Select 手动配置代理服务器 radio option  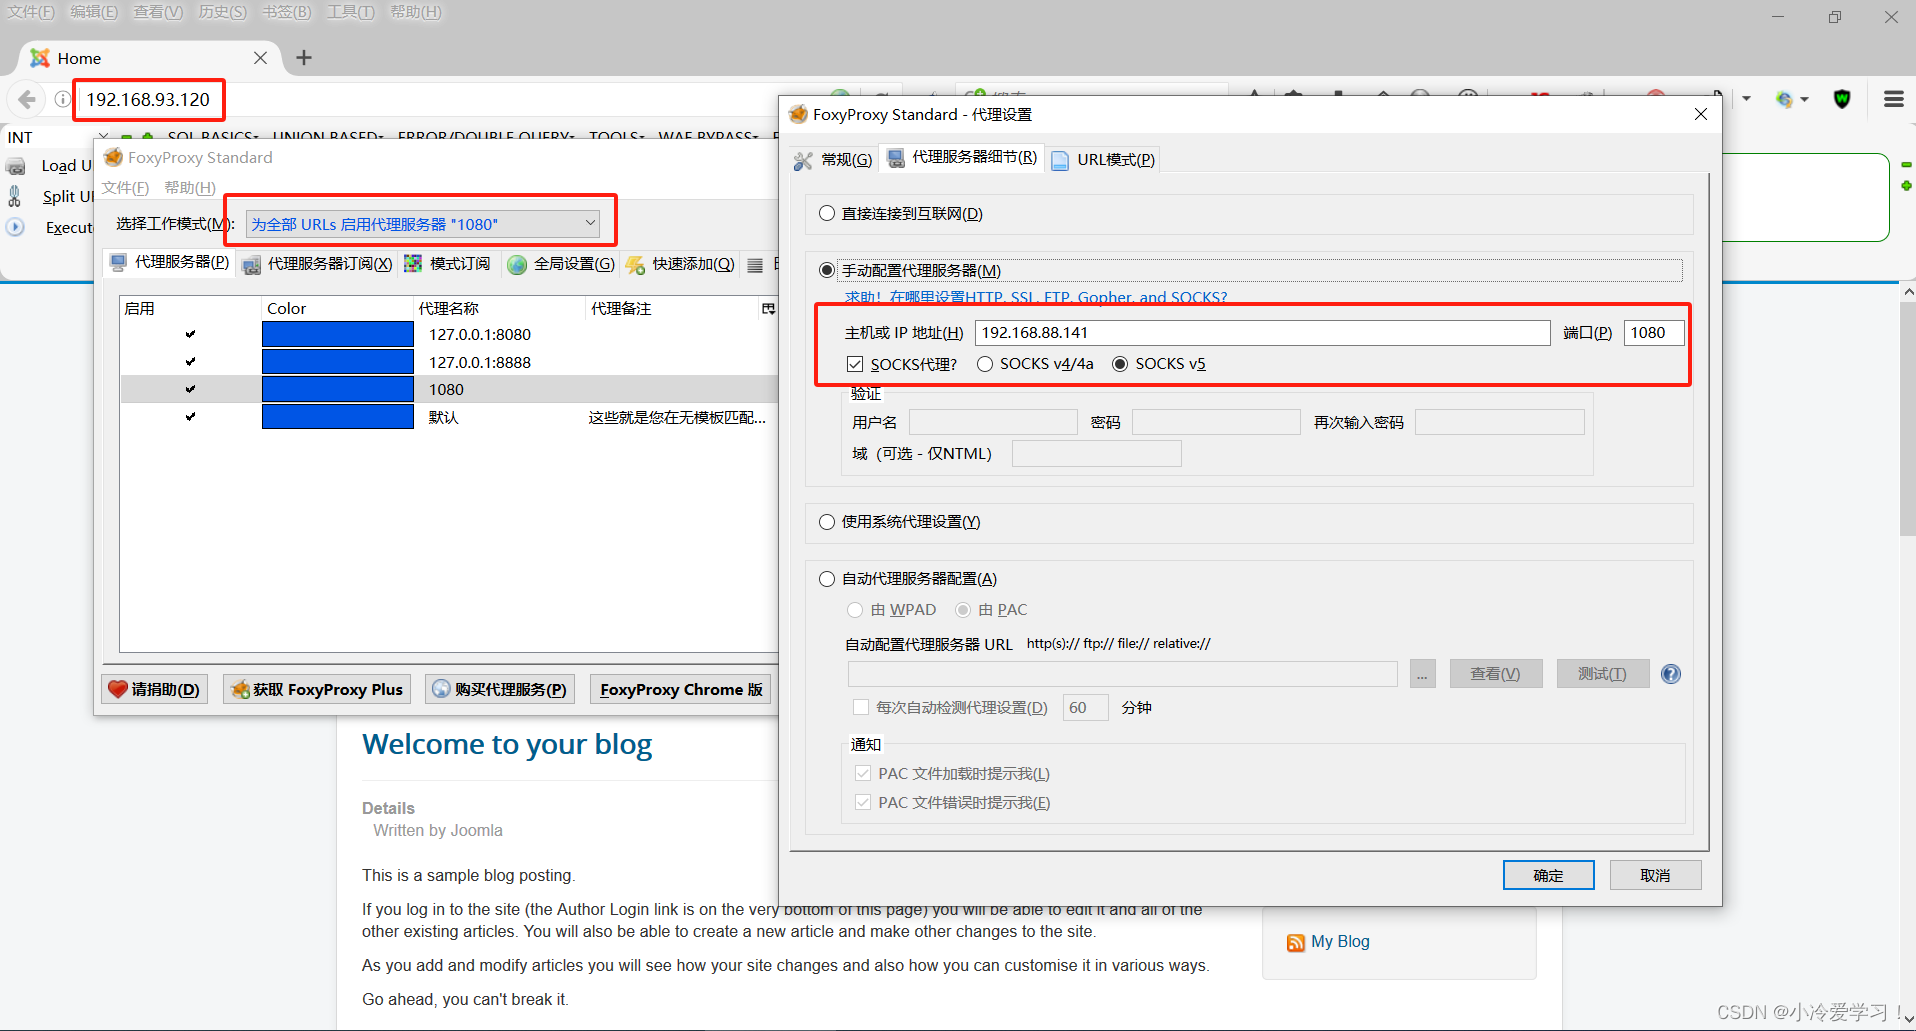[x=827, y=270]
